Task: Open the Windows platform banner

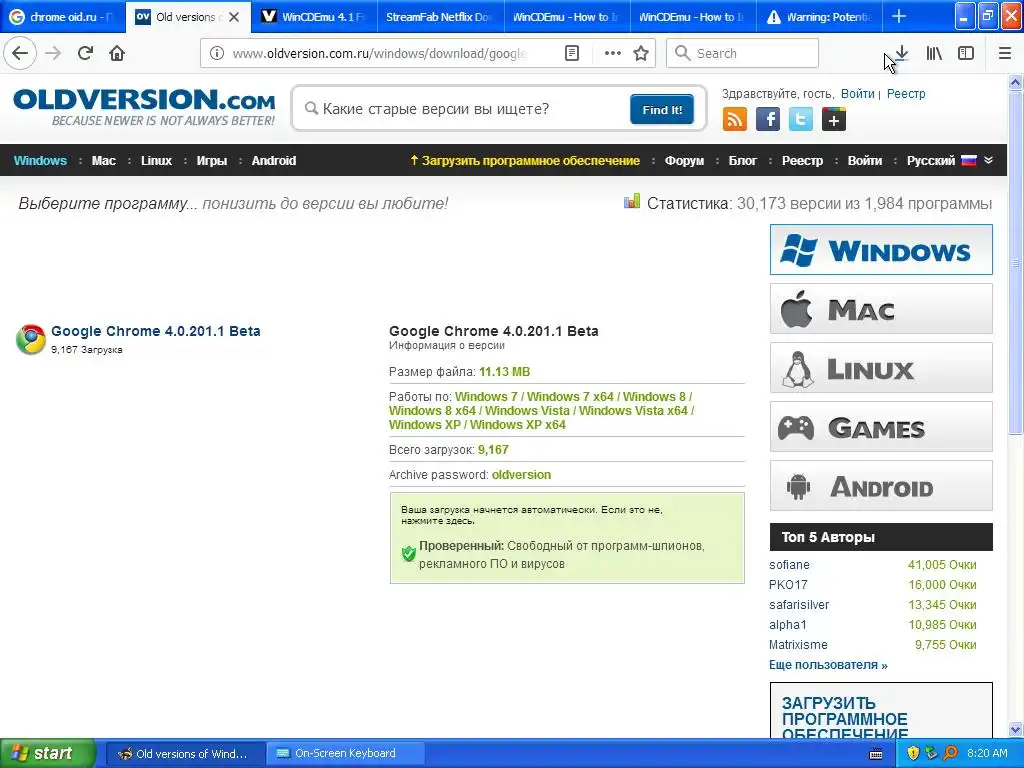Action: pos(881,249)
